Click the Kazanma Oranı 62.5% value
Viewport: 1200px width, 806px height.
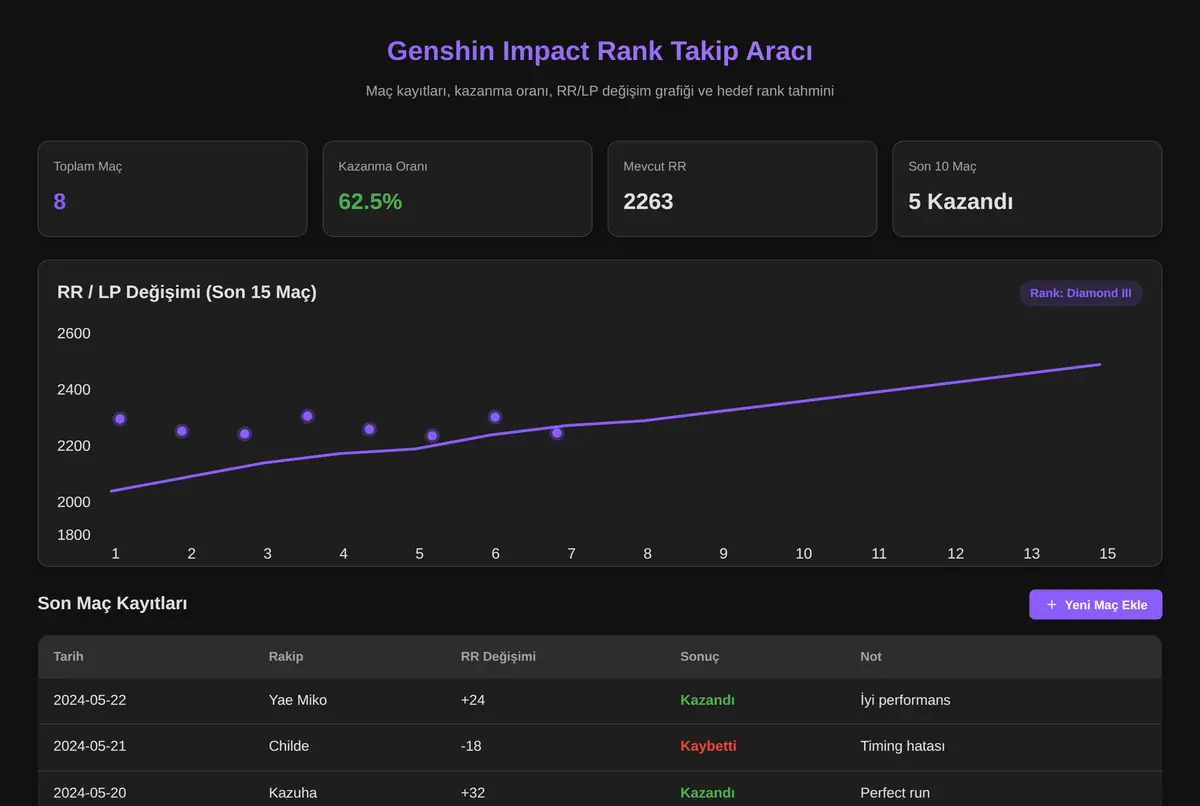click(370, 201)
